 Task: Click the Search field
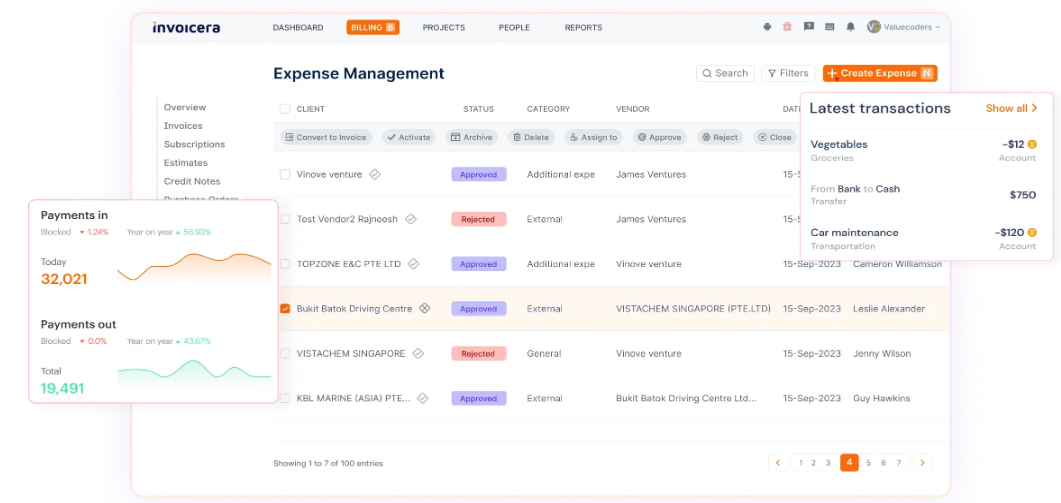tap(725, 73)
